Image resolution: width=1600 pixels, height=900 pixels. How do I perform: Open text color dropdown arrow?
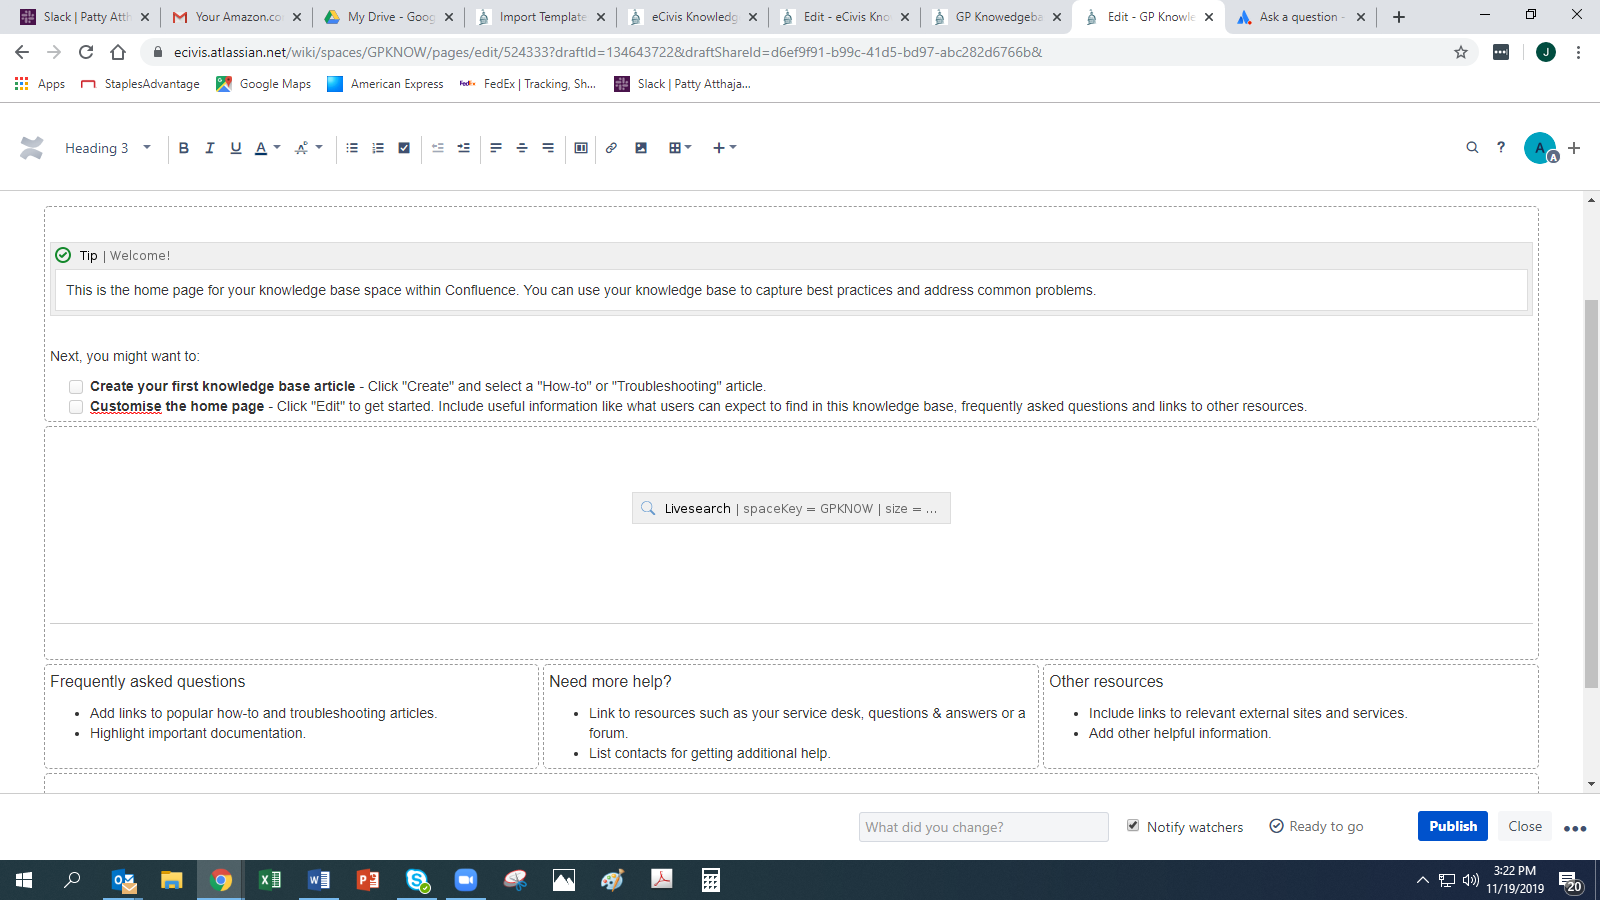pyautogui.click(x=277, y=148)
